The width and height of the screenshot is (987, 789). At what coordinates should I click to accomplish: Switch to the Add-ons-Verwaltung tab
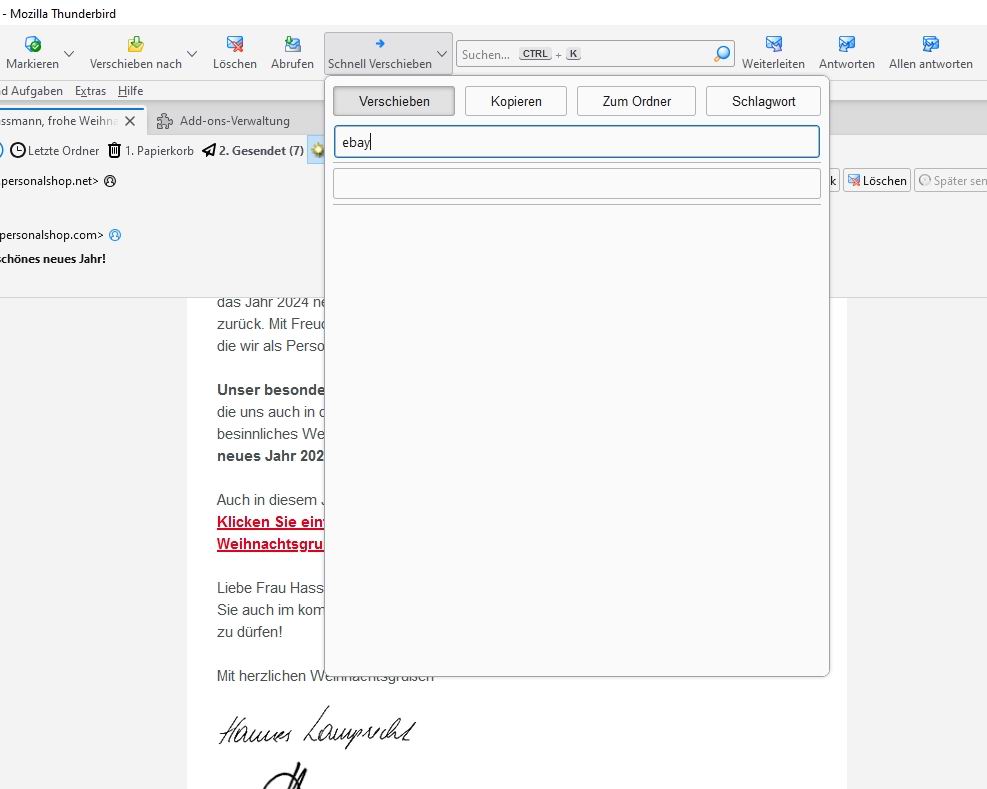(234, 121)
